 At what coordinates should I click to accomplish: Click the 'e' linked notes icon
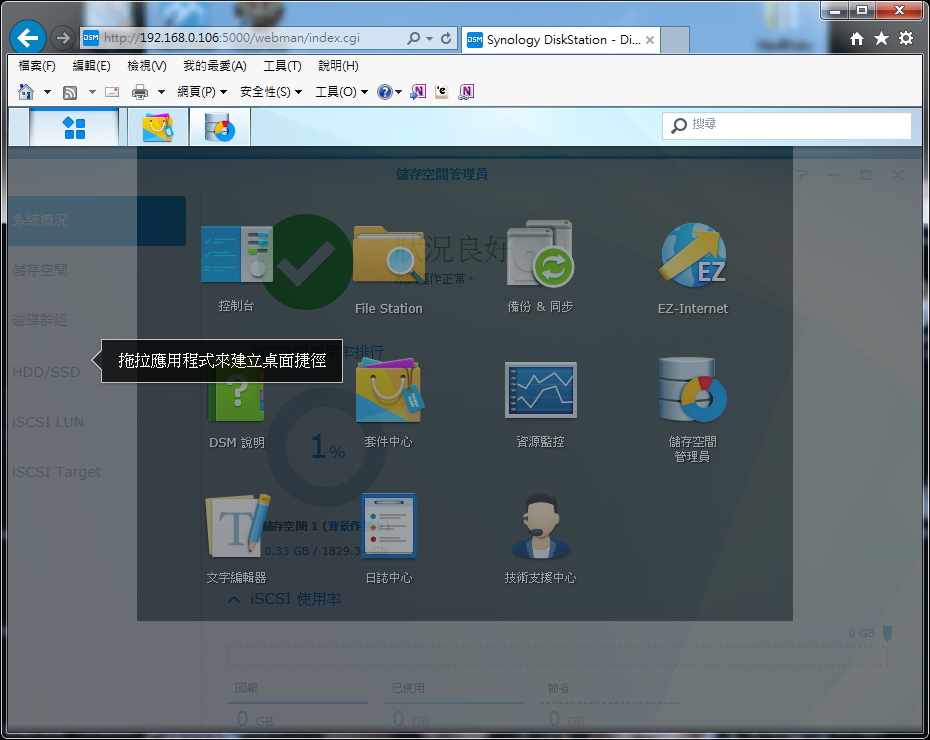[441, 92]
